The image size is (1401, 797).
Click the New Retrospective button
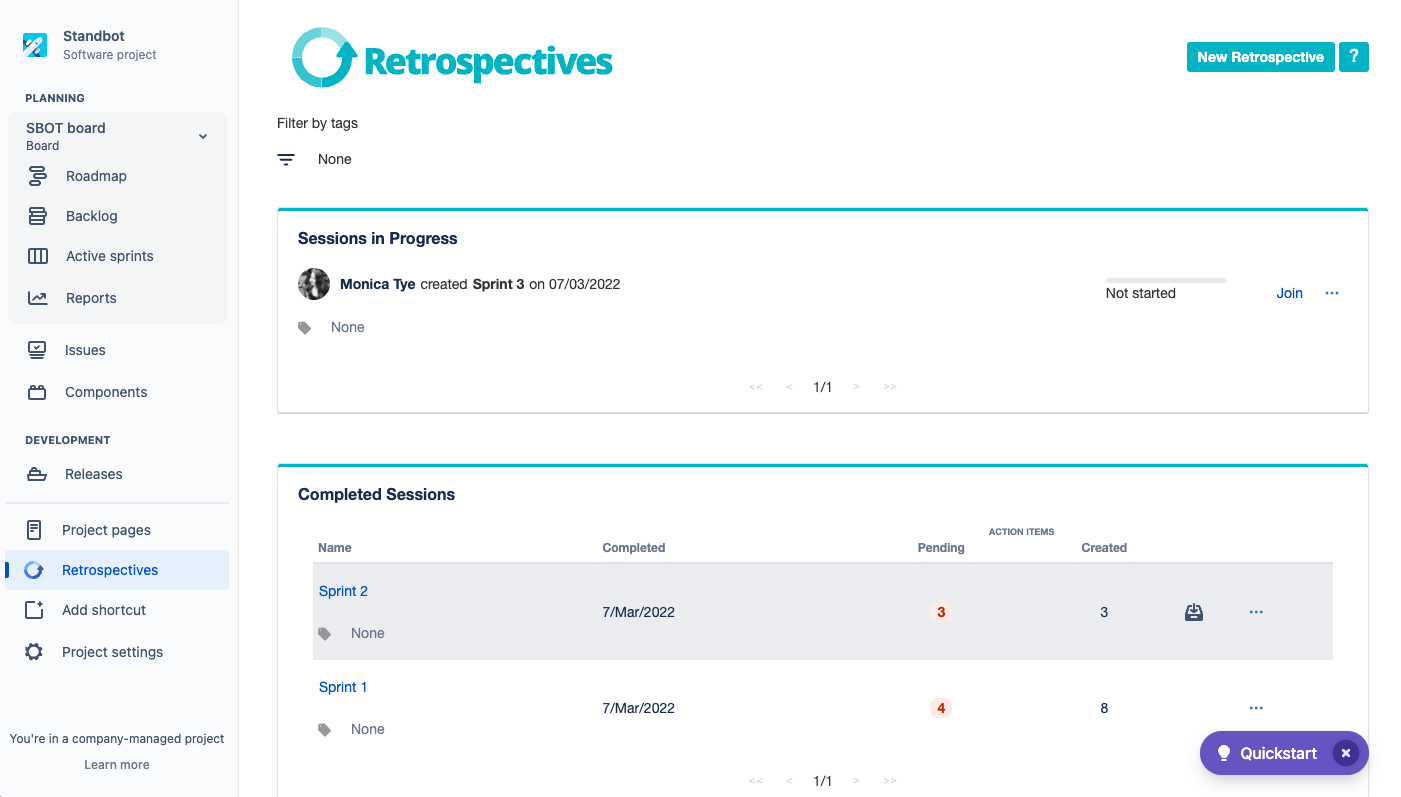[1260, 57]
